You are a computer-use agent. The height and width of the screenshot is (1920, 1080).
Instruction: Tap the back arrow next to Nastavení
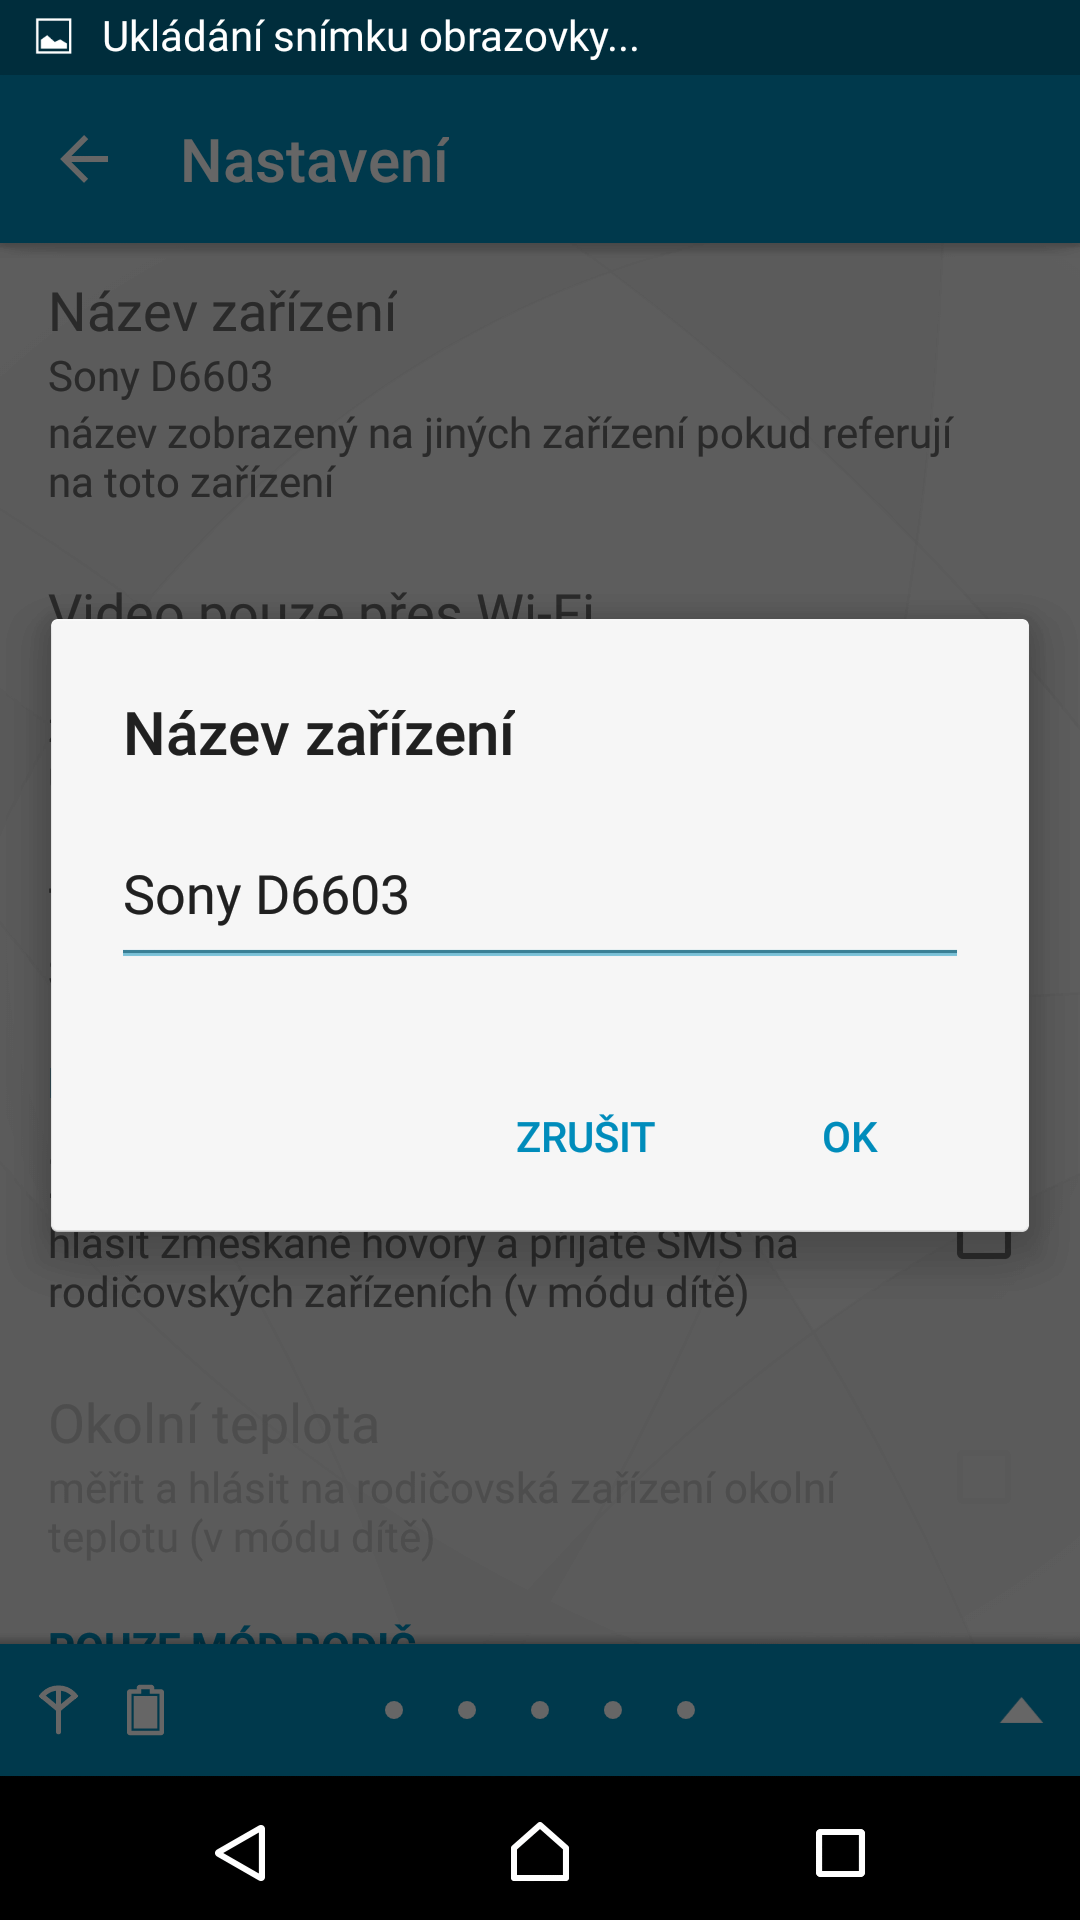[x=84, y=160]
